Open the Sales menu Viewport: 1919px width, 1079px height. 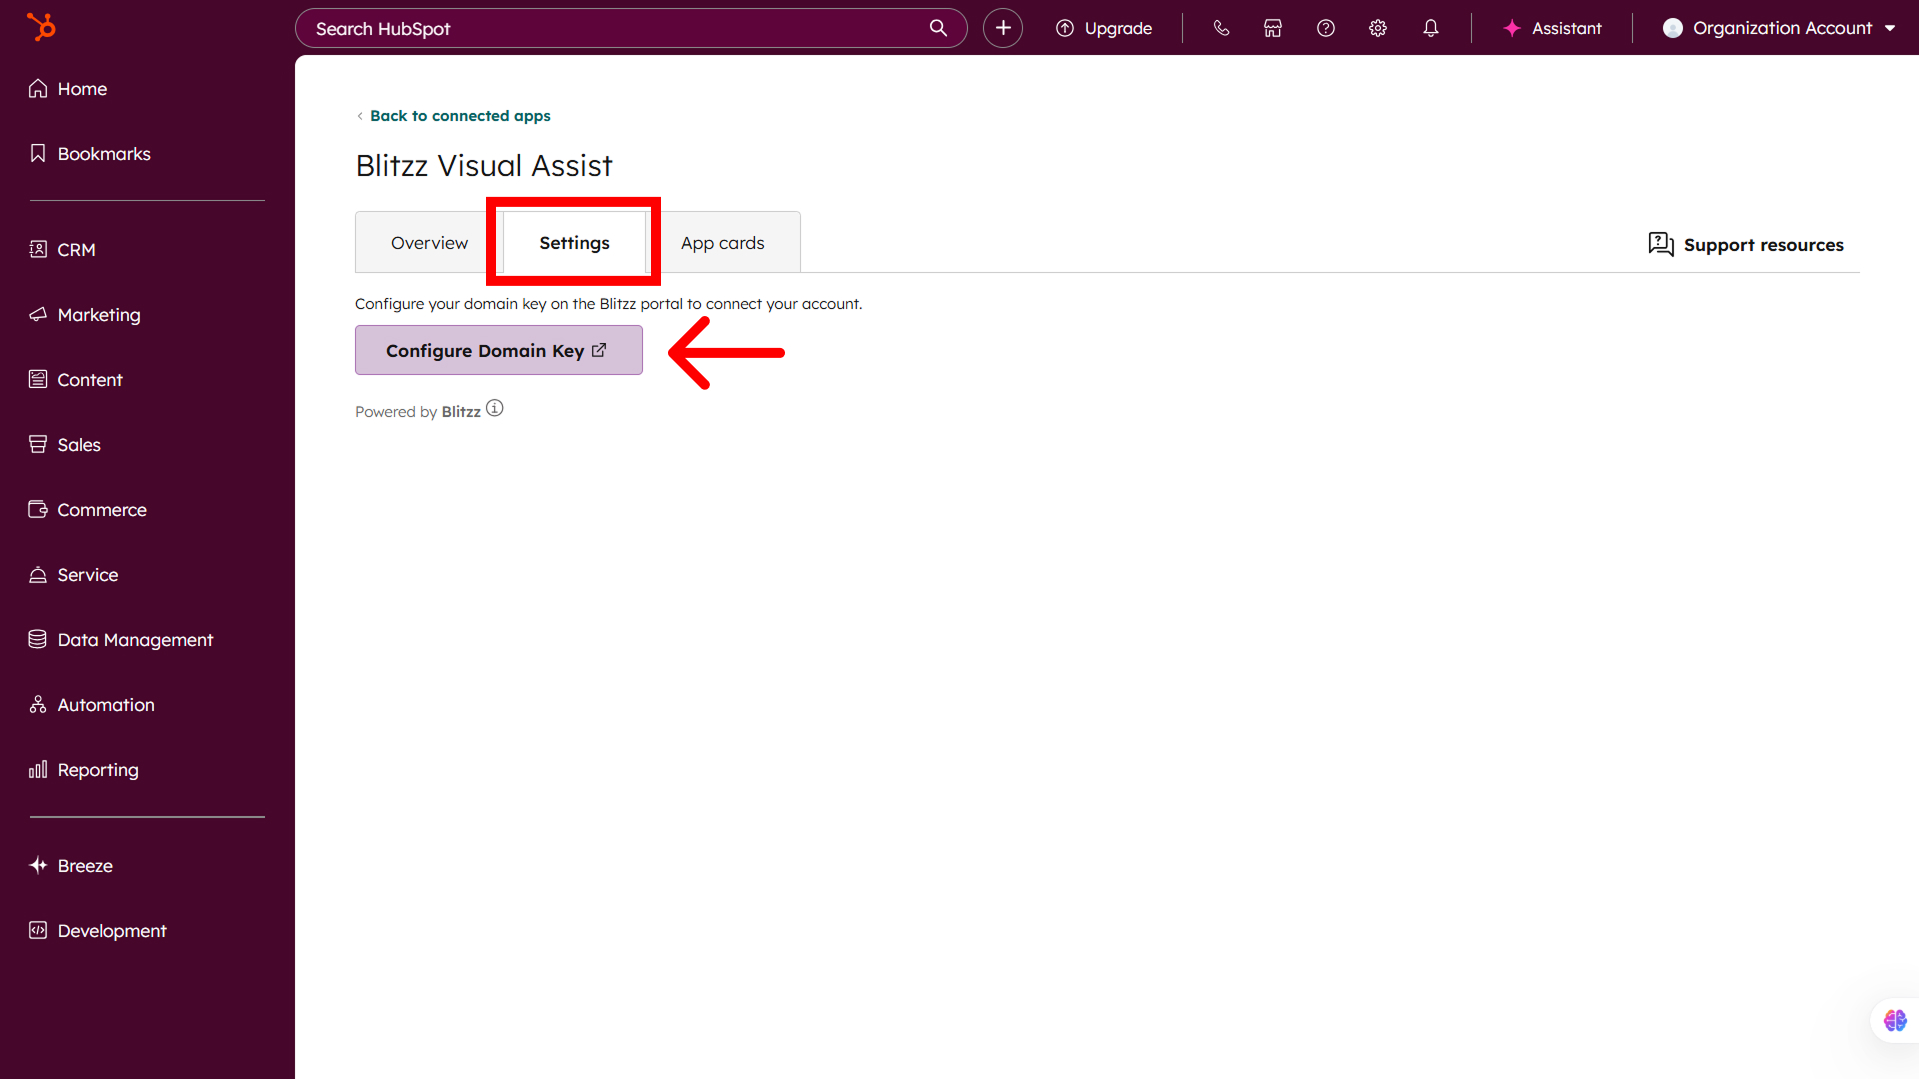pos(65,445)
